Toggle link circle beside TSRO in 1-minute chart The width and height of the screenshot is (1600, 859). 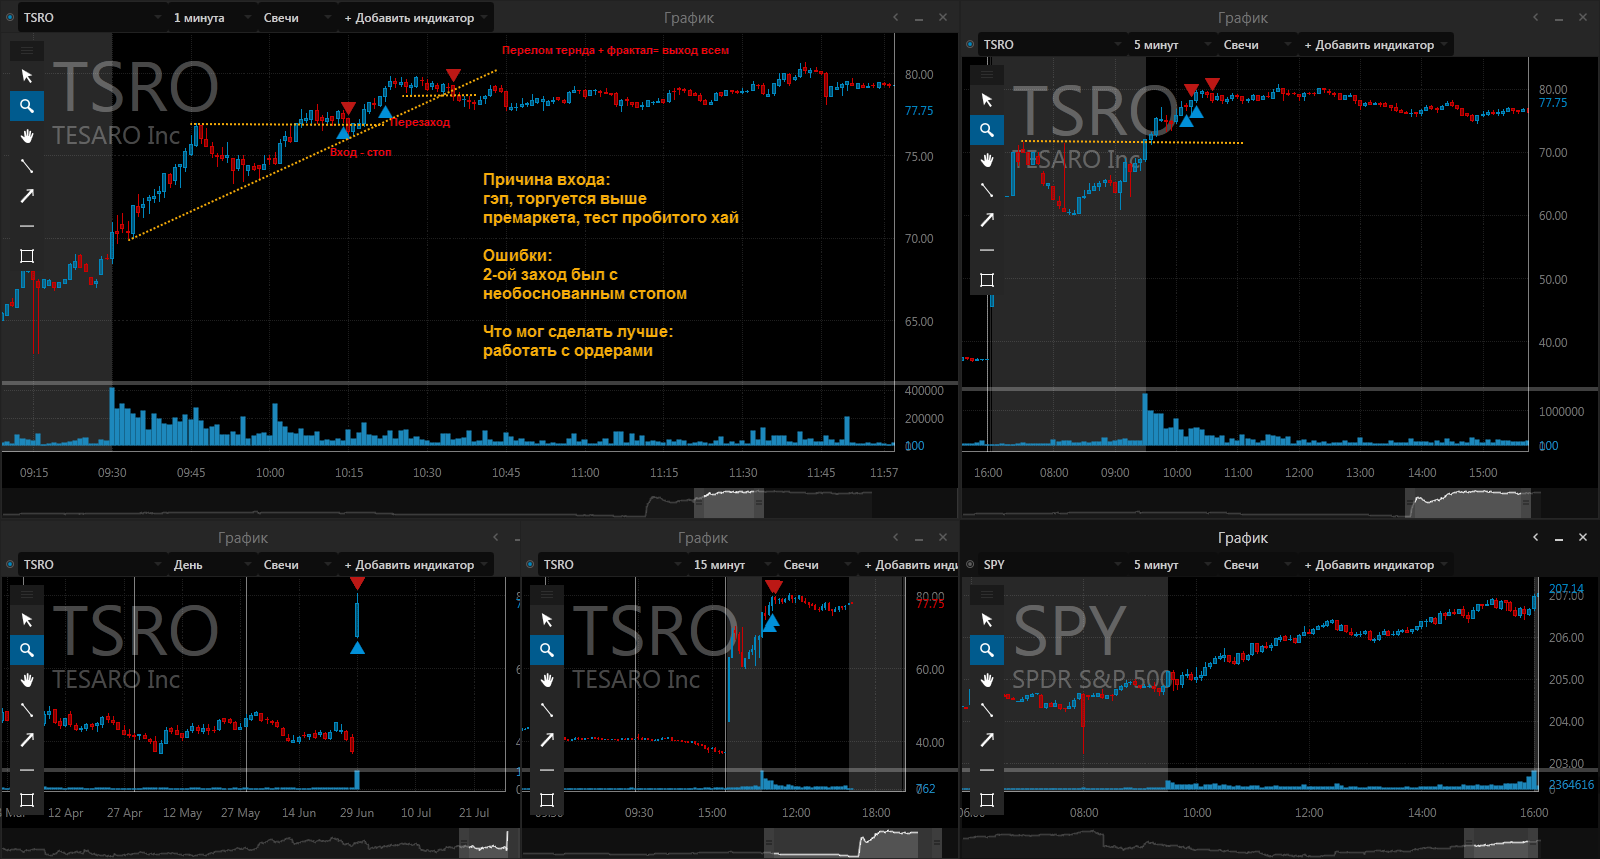[x=10, y=17]
